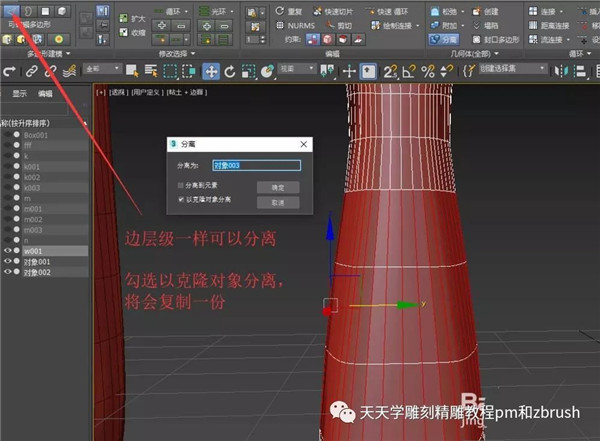The height and width of the screenshot is (441, 600).
Task: Click the Select Object cursor icon
Action: click(x=132, y=71)
